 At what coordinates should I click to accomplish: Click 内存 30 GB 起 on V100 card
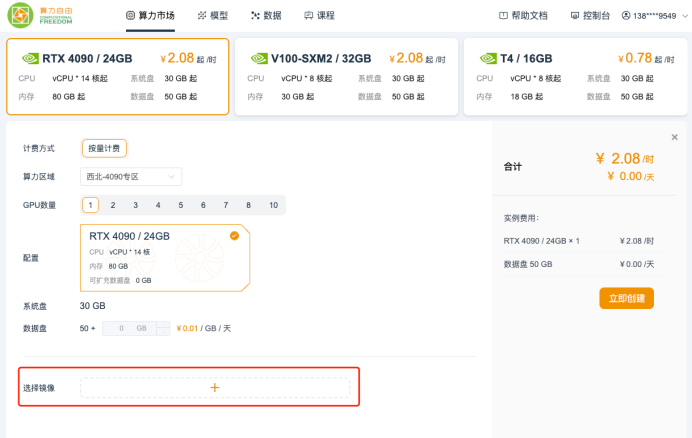(x=297, y=97)
